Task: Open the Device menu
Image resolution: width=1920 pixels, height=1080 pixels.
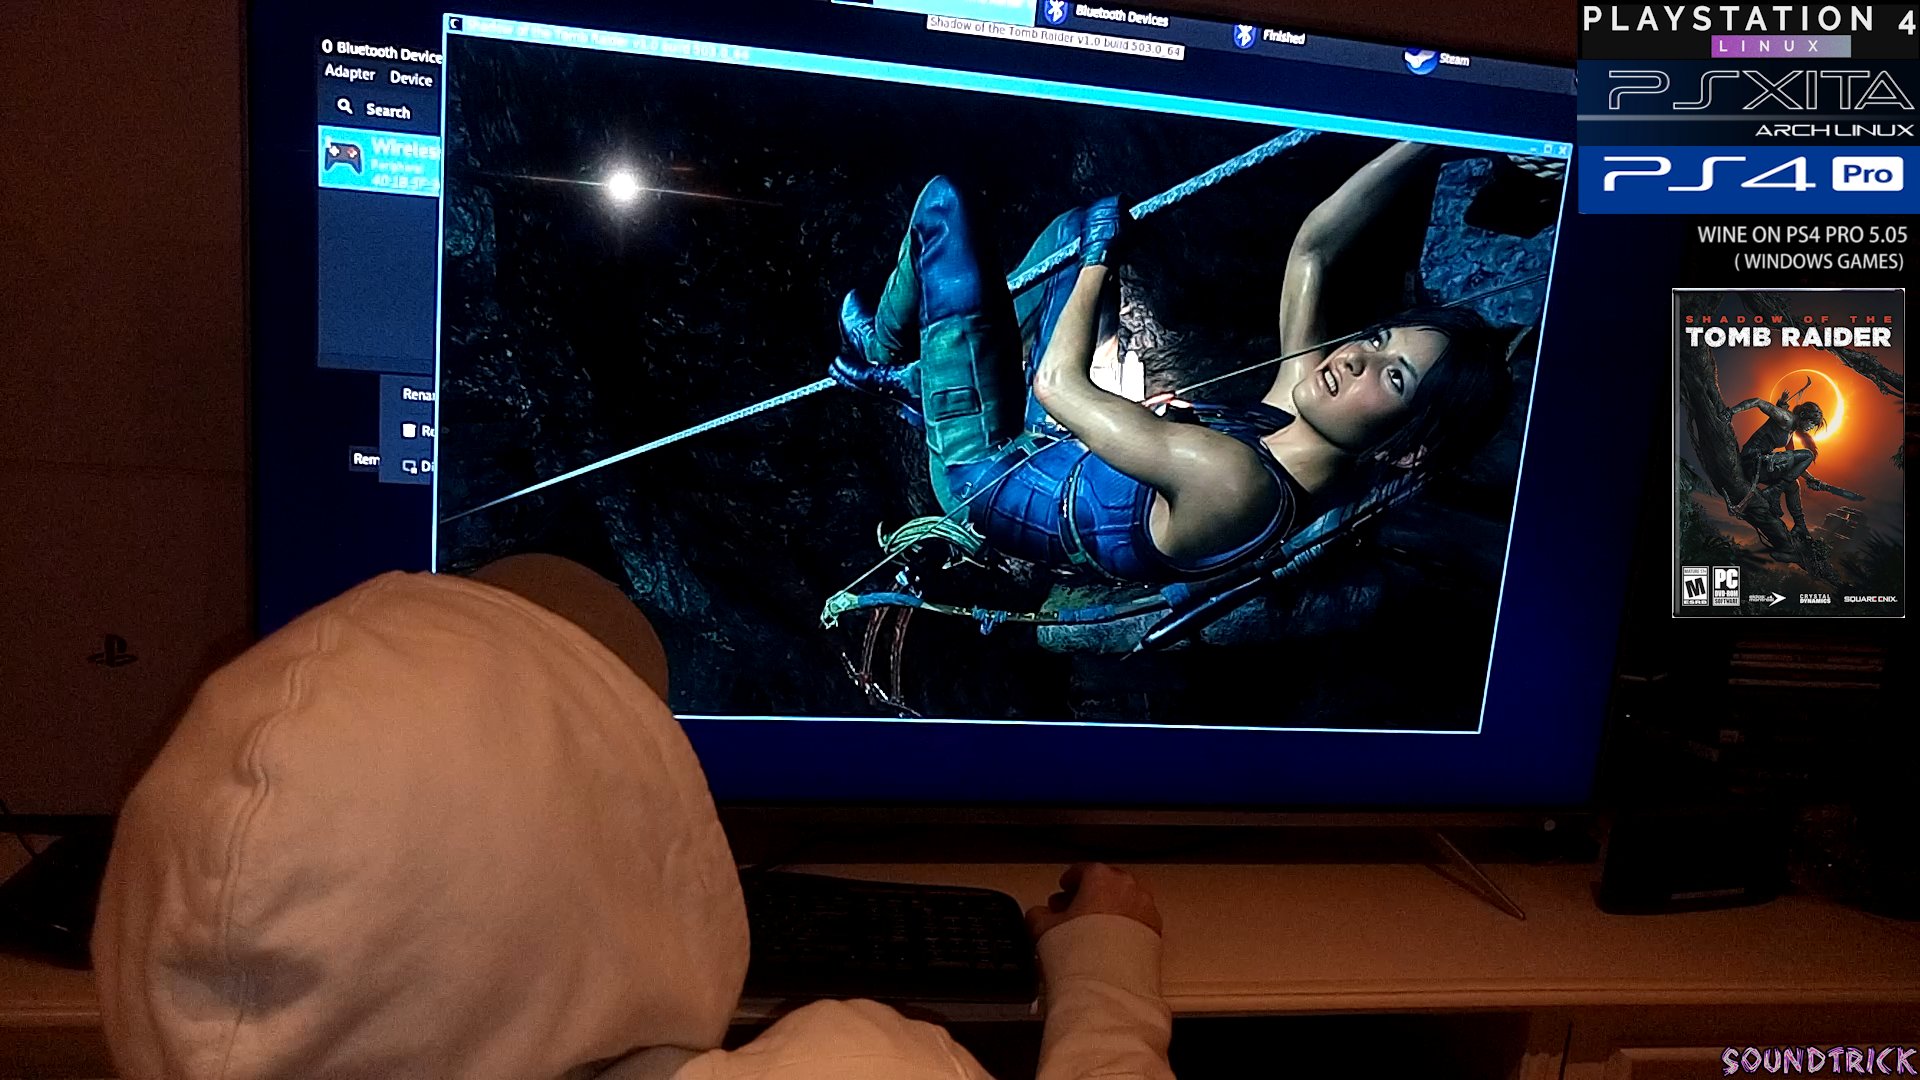Action: point(411,78)
